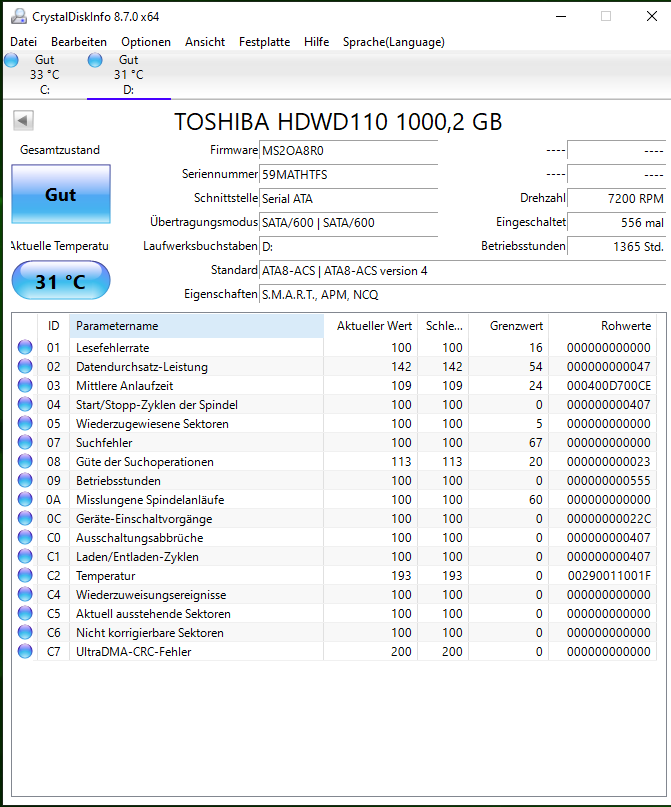Select the UltraDMA-CRC-Fehler parameter name

tap(134, 652)
